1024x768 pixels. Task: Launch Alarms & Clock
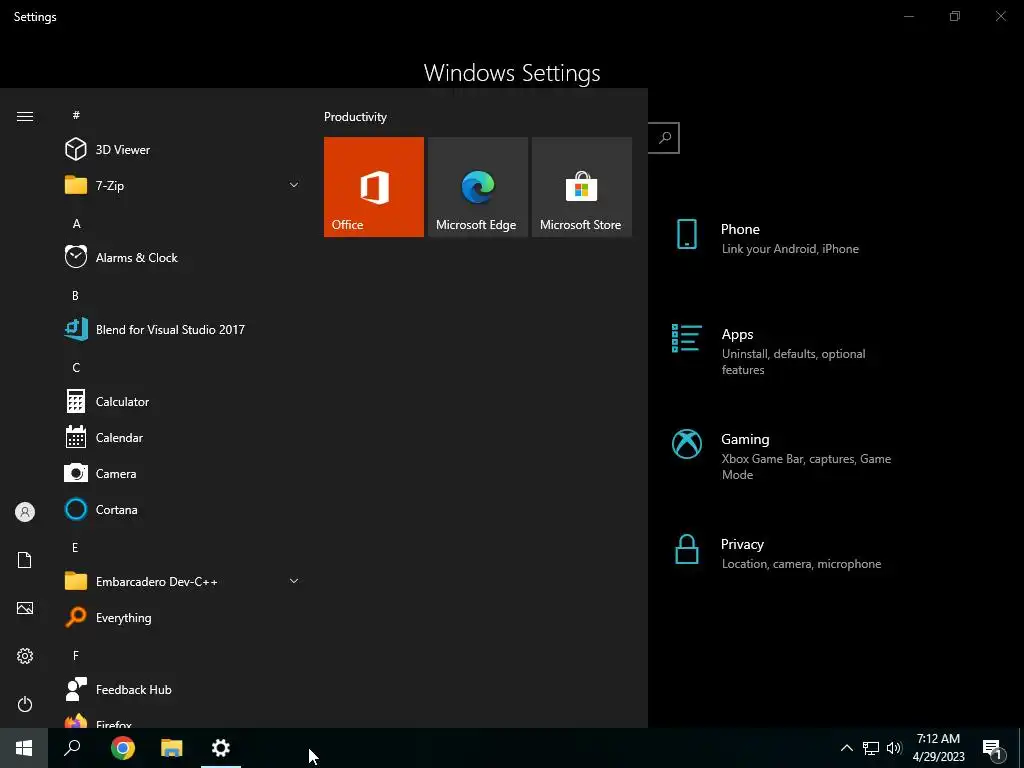pos(183,257)
